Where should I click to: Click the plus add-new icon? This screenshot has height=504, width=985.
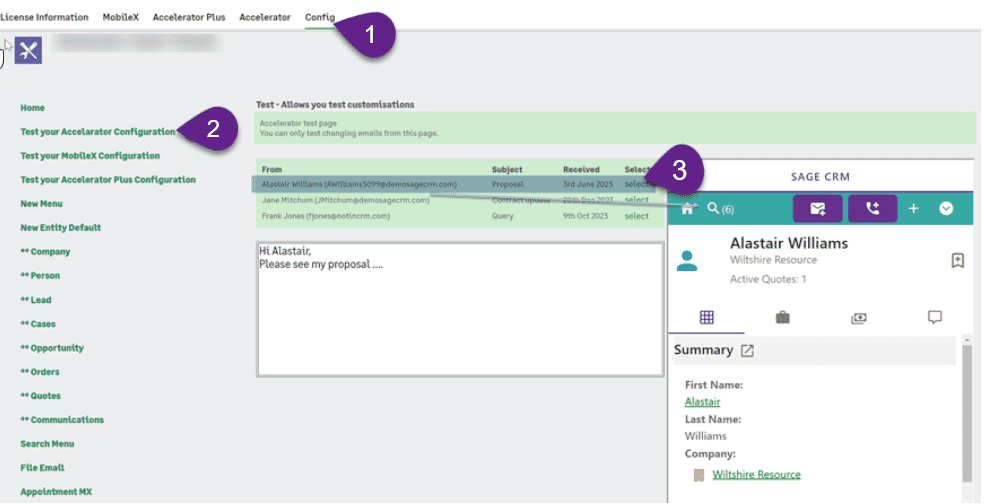pyautogui.click(x=913, y=209)
